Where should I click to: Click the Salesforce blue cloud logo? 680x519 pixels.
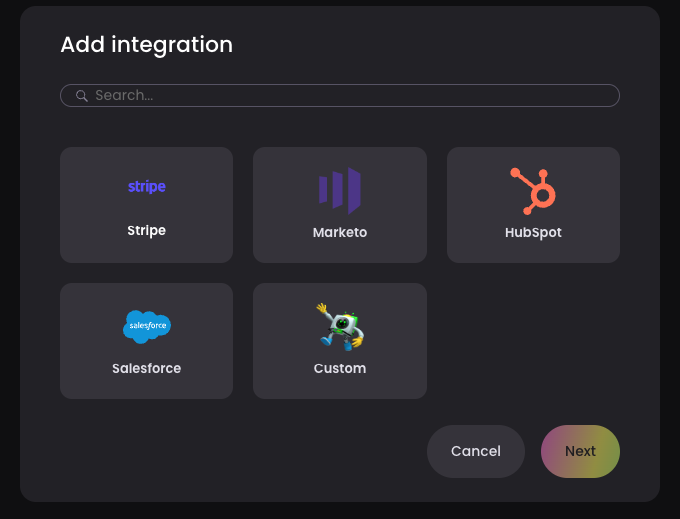coord(147,326)
